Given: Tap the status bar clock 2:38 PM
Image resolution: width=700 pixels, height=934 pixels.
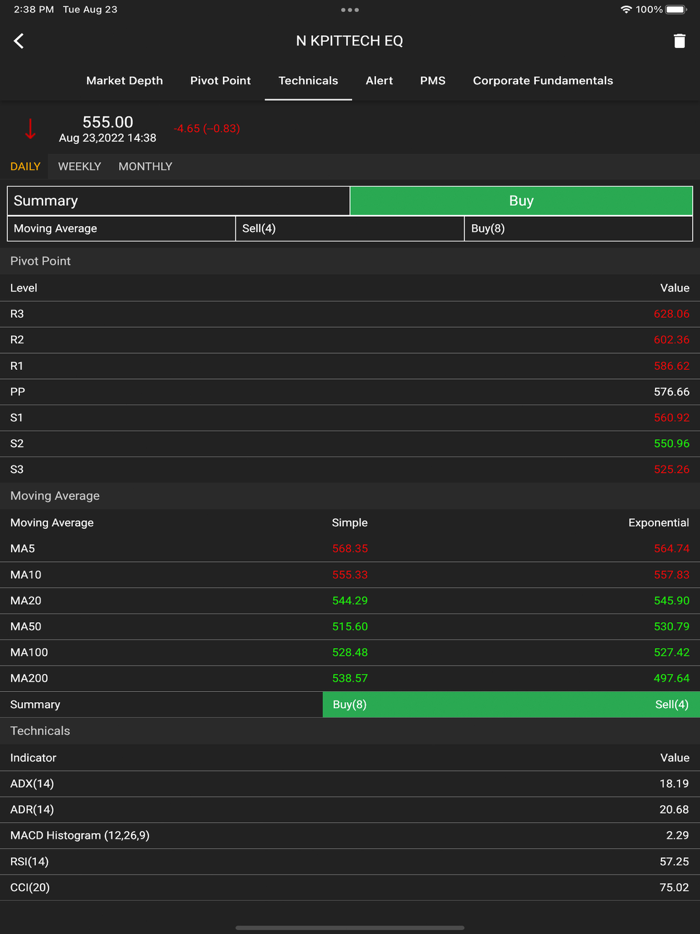Looking at the screenshot, I should (x=33, y=10).
